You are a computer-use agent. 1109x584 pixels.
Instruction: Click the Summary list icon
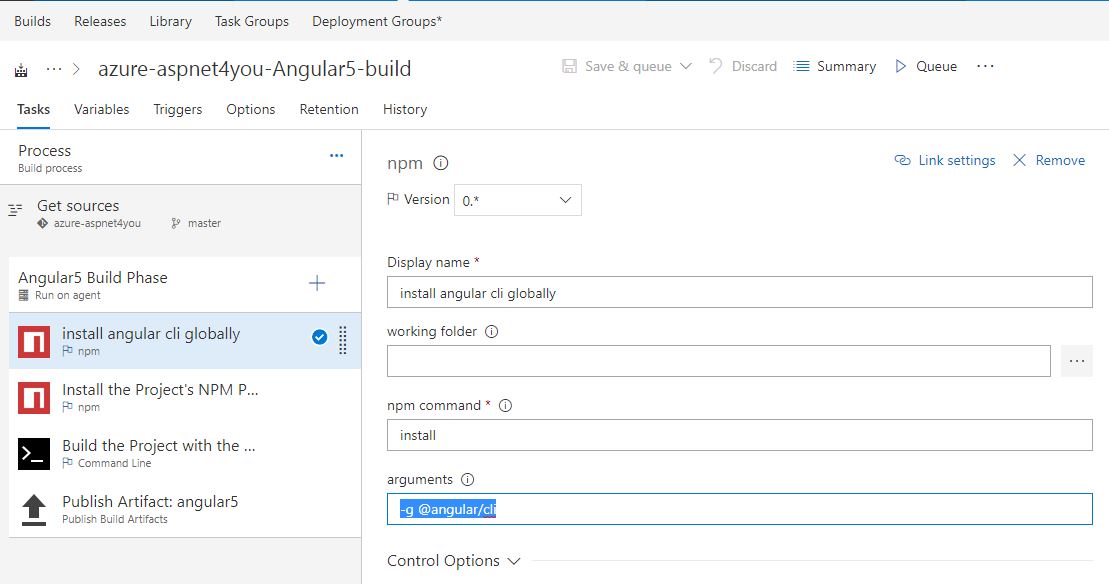801,66
